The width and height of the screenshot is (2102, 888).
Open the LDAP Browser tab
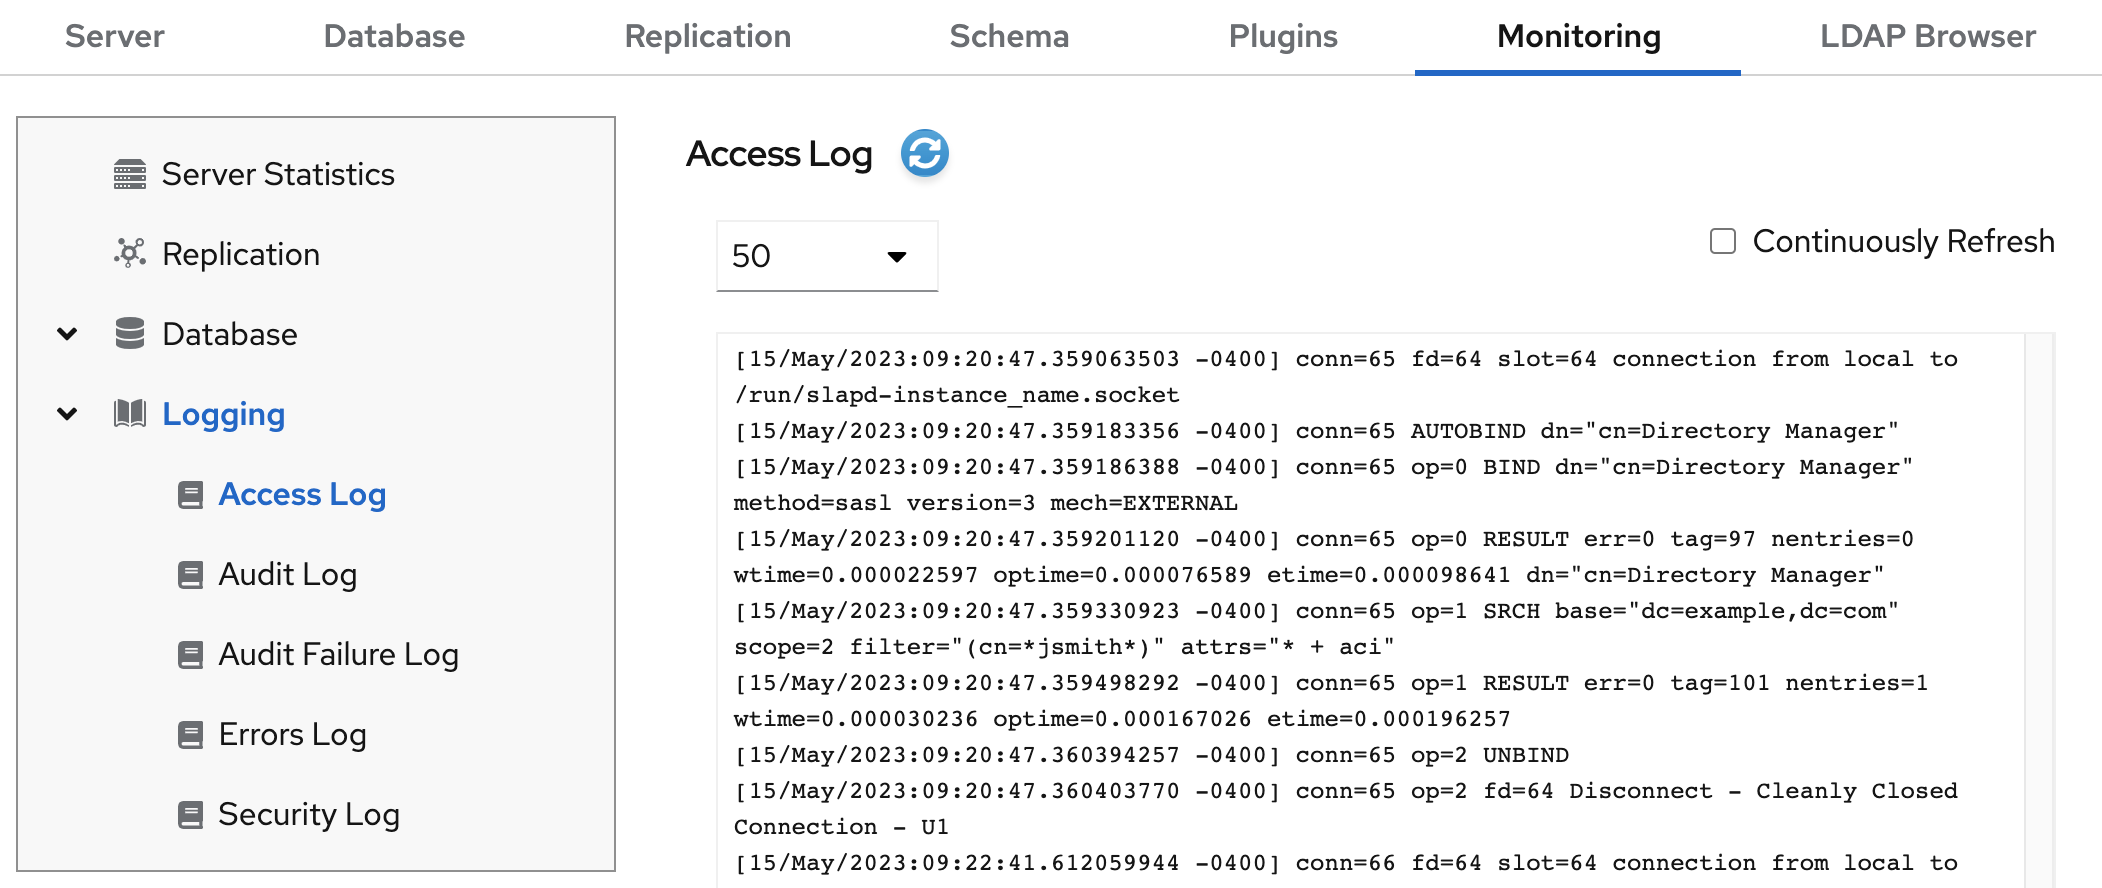tap(1927, 37)
